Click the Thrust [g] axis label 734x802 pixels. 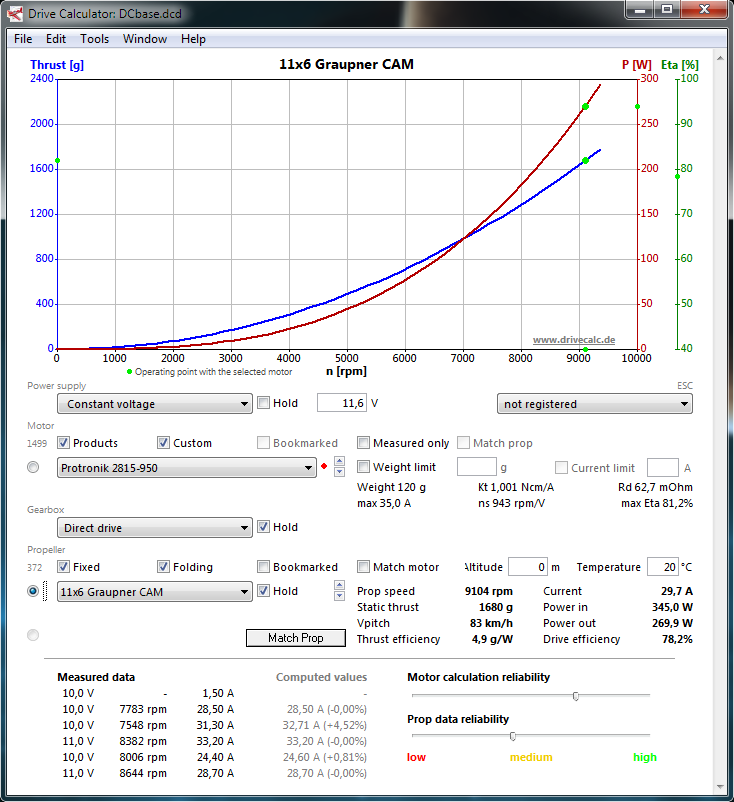click(x=57, y=65)
